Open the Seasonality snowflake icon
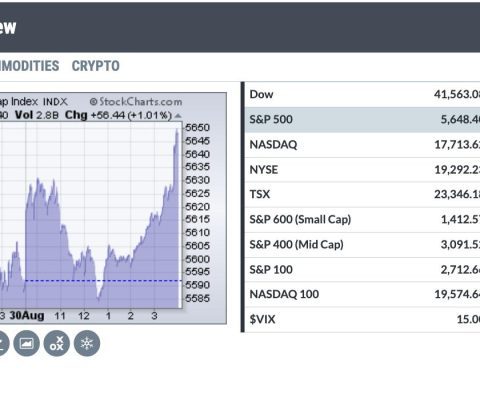480x393 pixels. pos(87,343)
